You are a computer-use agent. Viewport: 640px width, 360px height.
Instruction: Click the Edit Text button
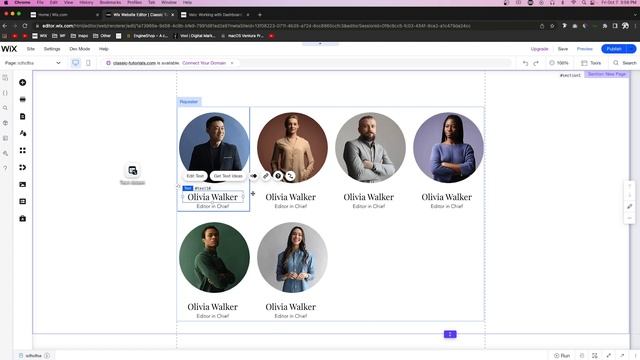click(195, 176)
